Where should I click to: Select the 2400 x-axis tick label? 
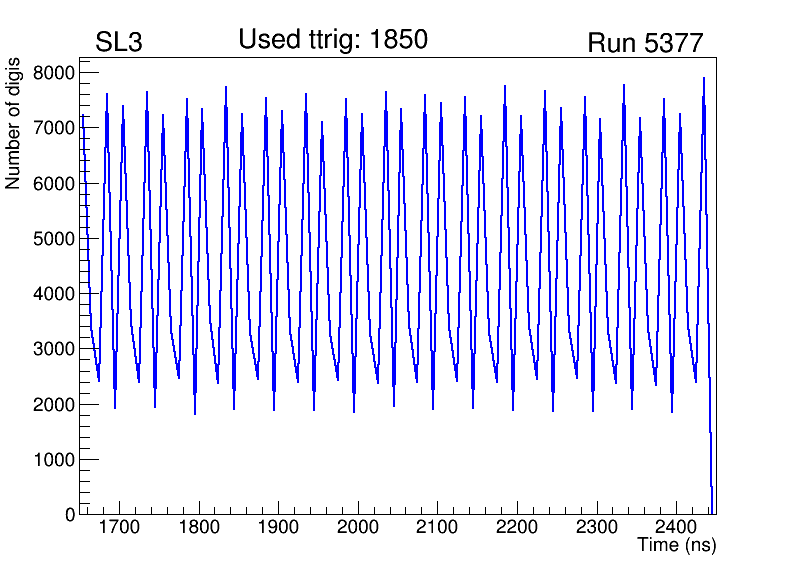coord(676,527)
